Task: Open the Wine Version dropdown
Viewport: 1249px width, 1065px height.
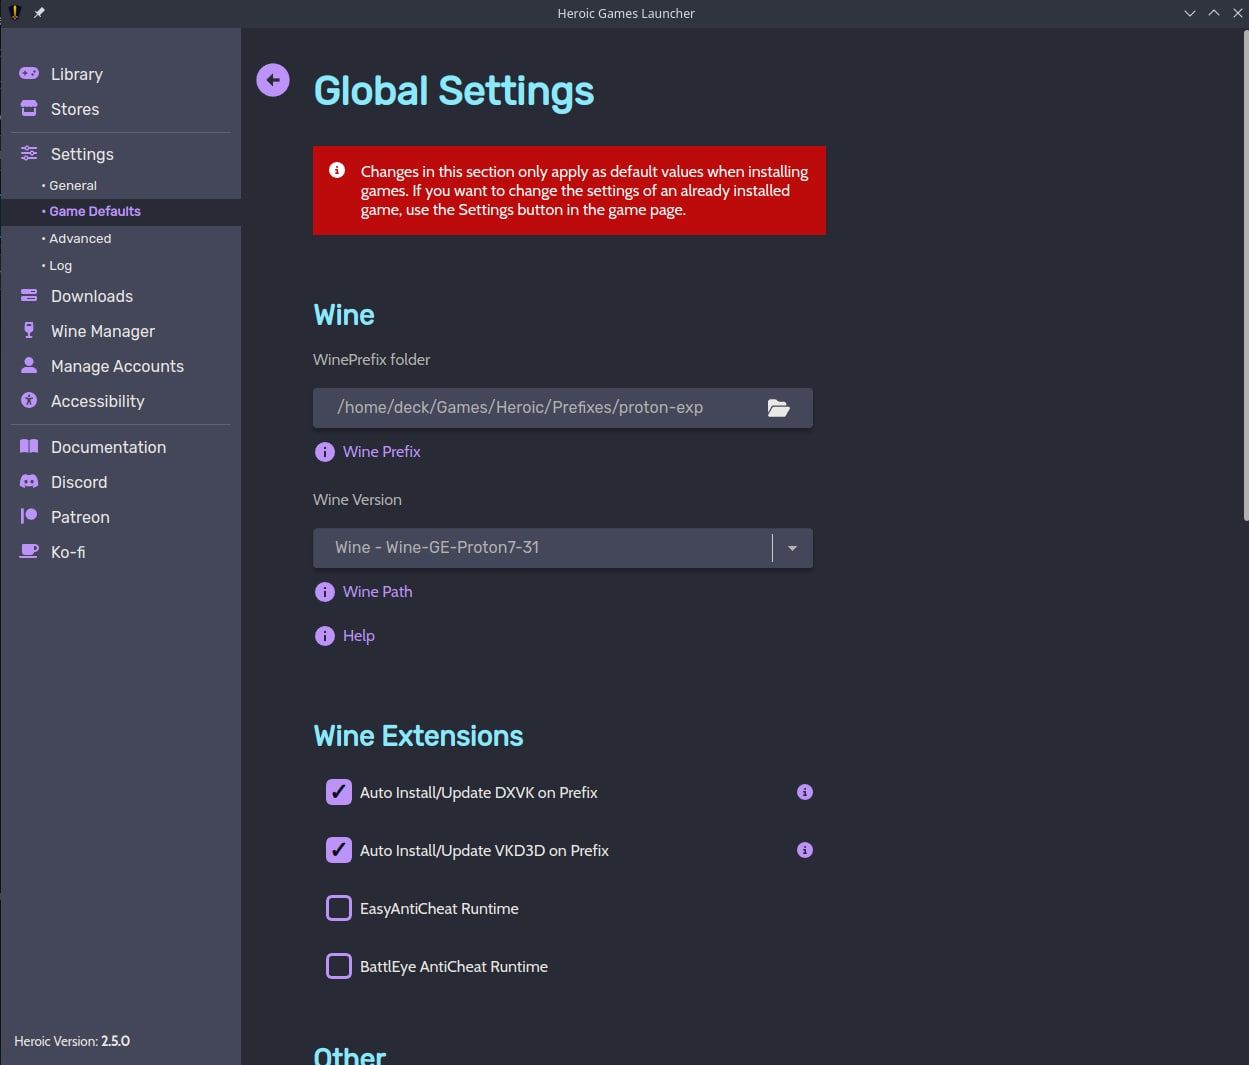Action: point(791,547)
